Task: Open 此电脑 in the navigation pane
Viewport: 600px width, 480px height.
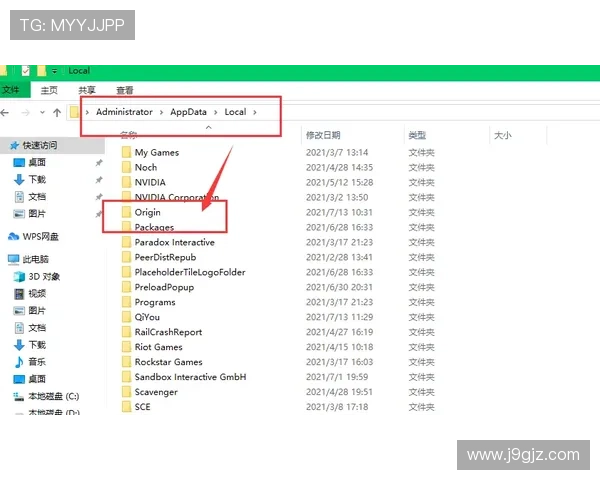Action: [x=37, y=259]
